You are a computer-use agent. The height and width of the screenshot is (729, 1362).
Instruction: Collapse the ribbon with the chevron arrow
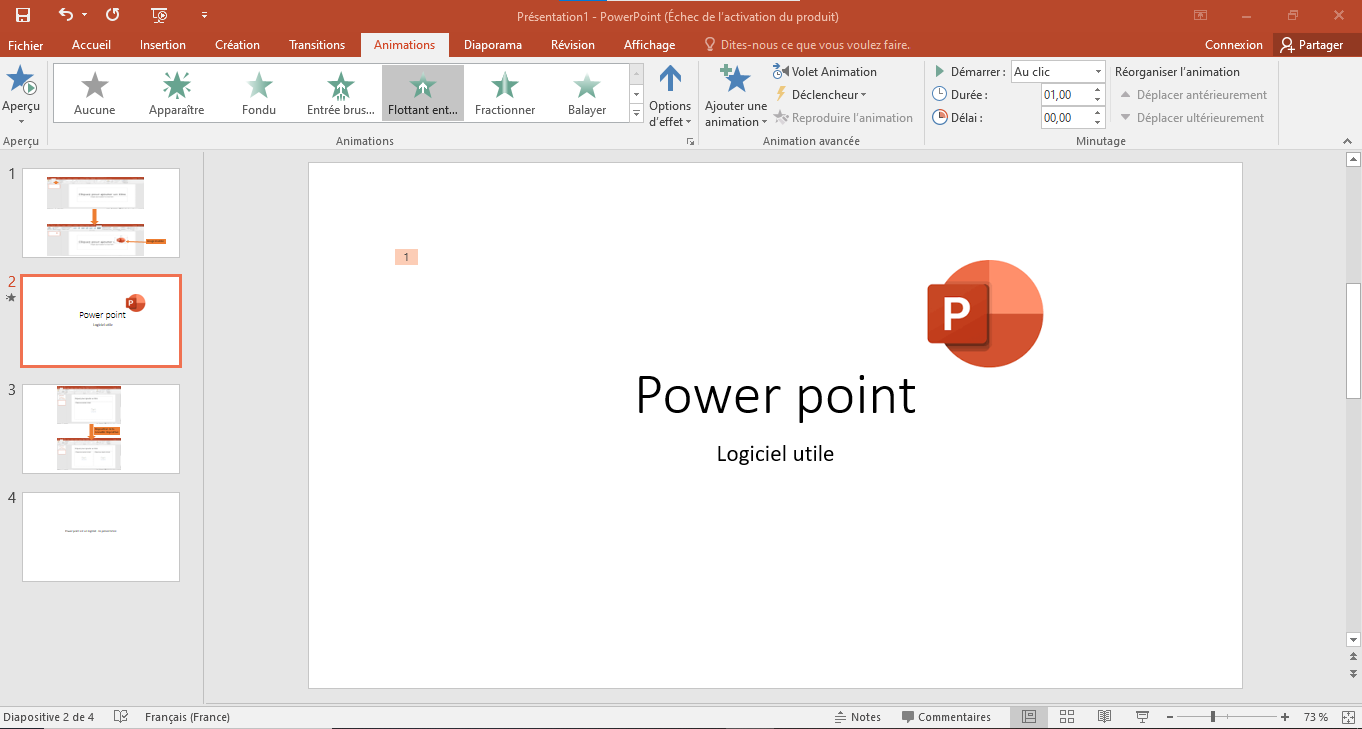click(x=1345, y=142)
